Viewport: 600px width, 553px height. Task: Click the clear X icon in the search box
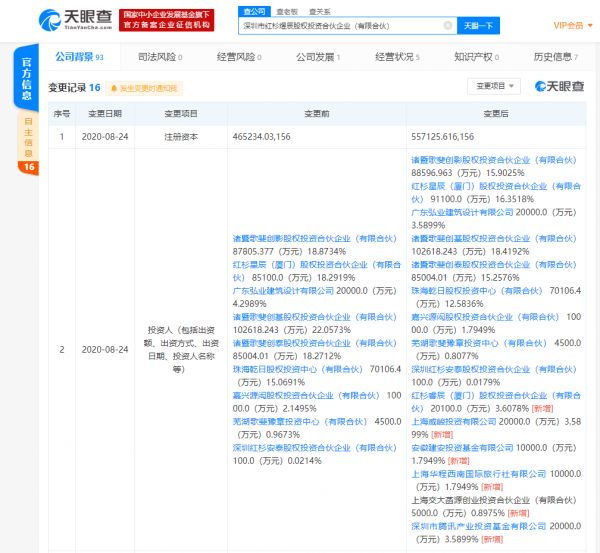tap(447, 24)
